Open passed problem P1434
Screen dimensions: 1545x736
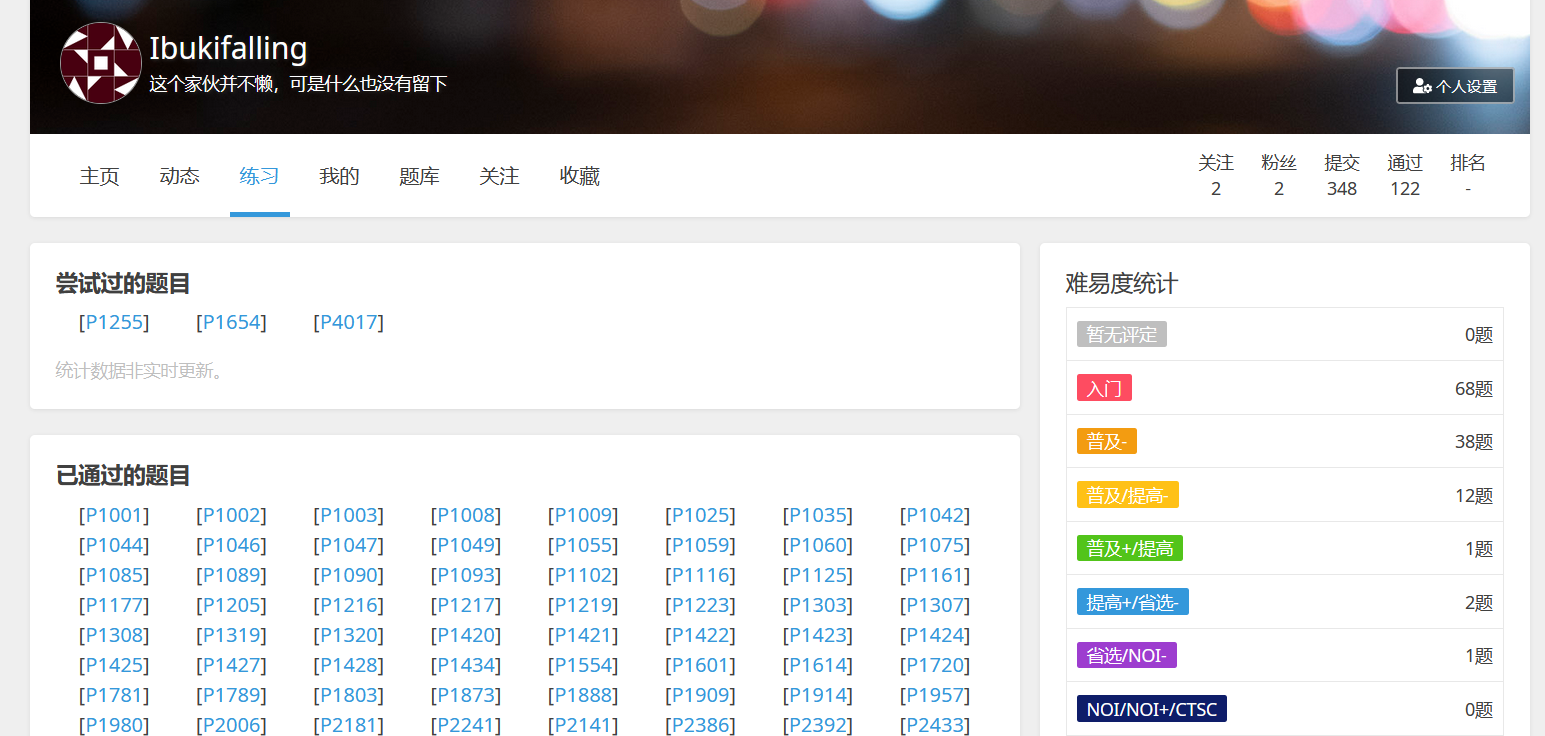(466, 665)
